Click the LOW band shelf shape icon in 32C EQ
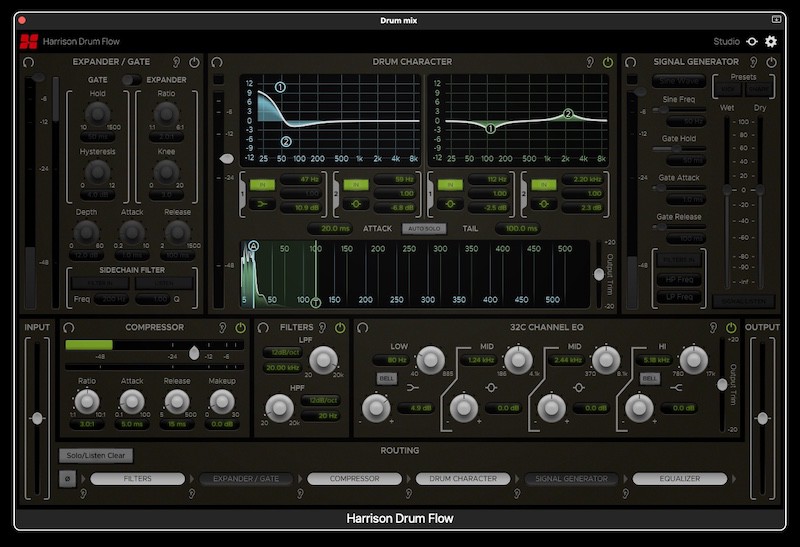Image resolution: width=800 pixels, height=547 pixels. click(413, 388)
